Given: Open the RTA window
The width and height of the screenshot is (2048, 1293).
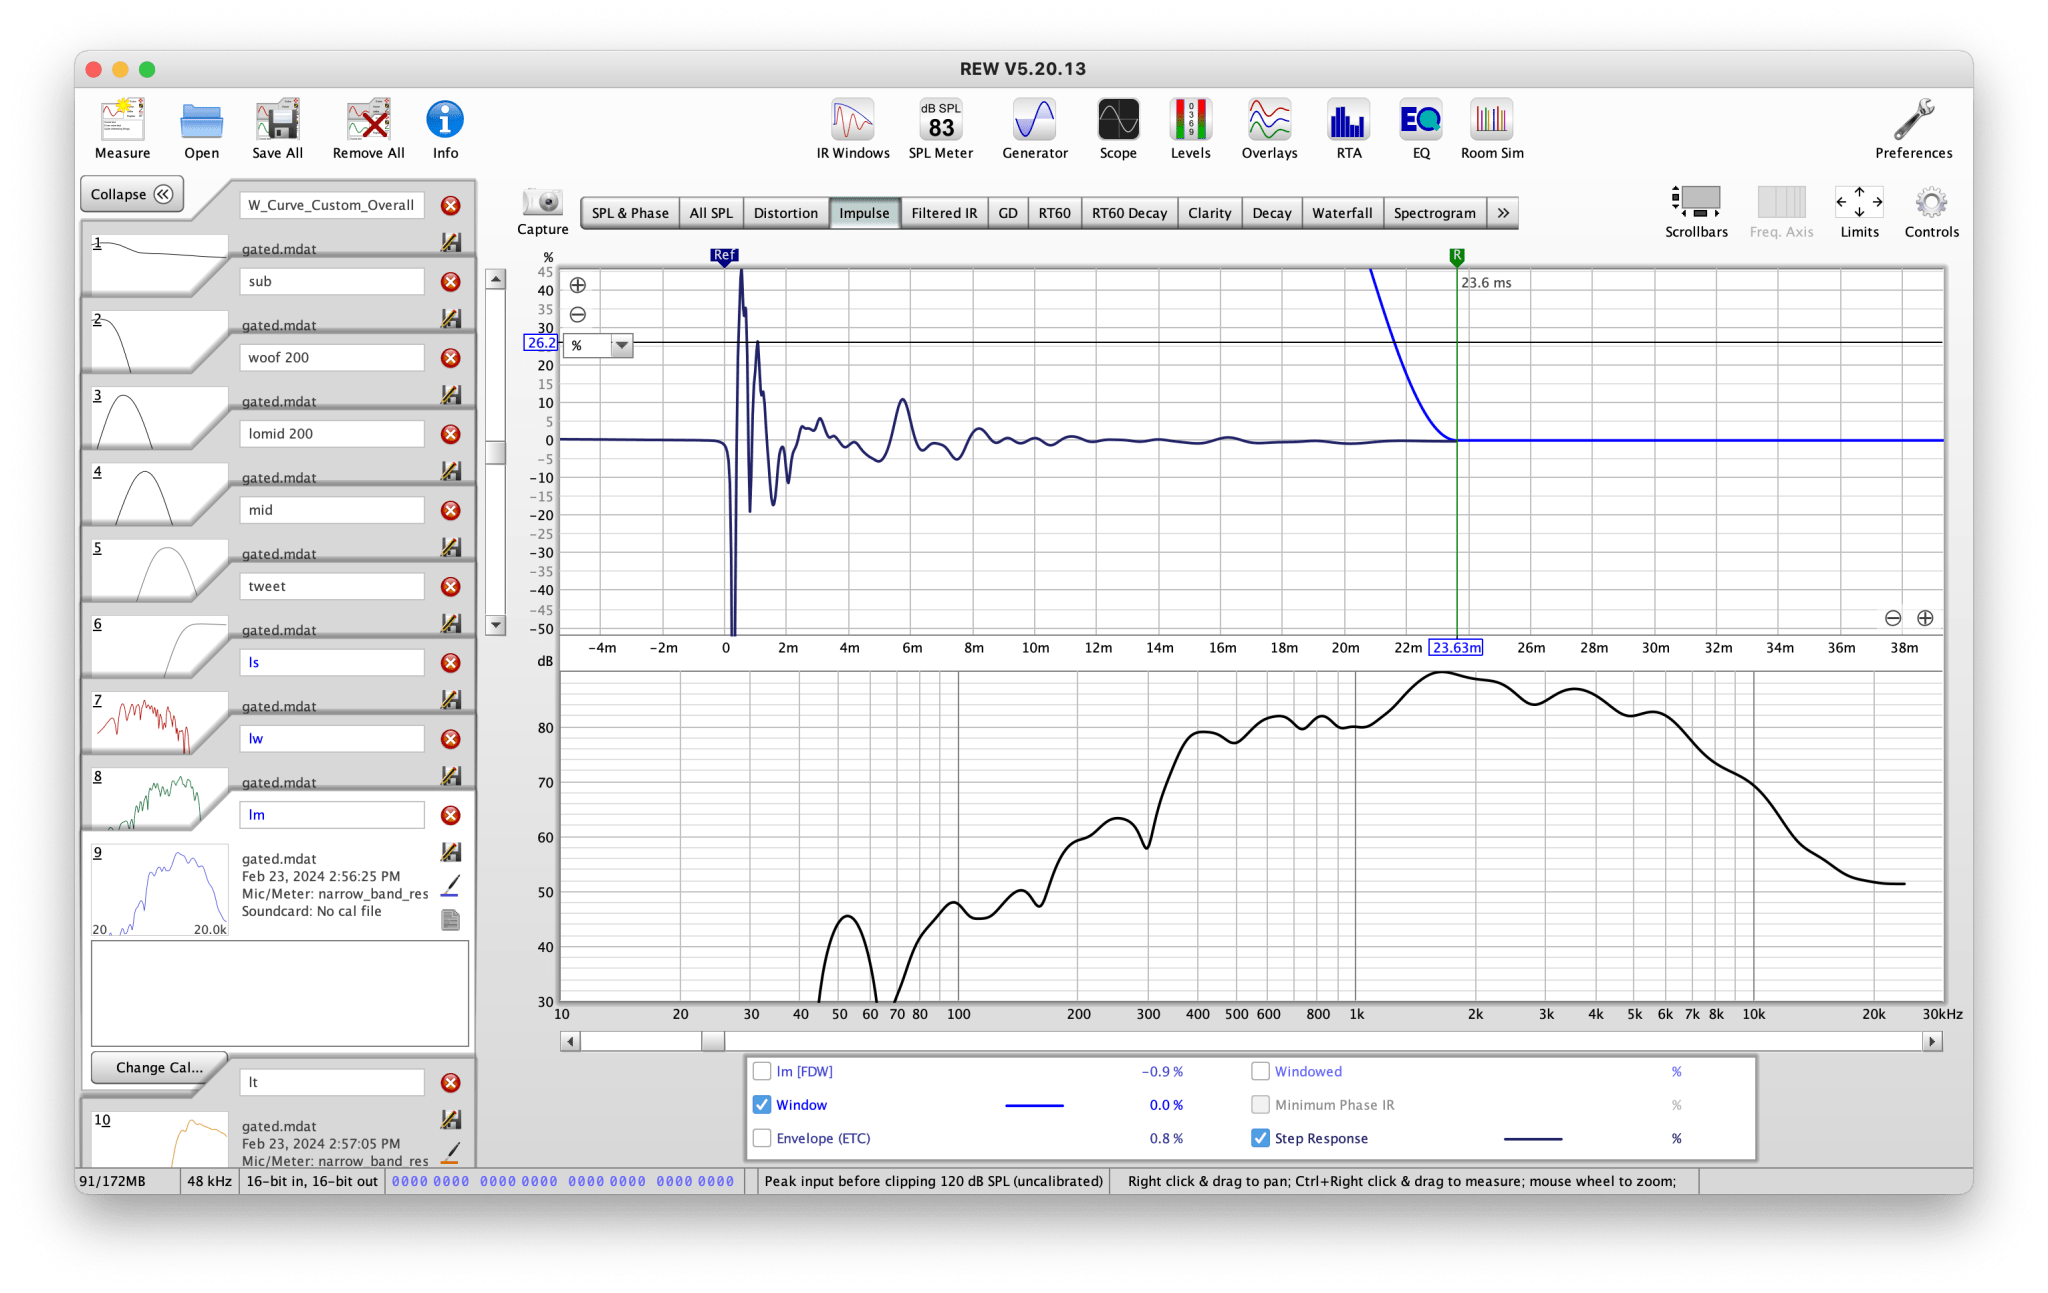Looking at the screenshot, I should pyautogui.click(x=1348, y=128).
